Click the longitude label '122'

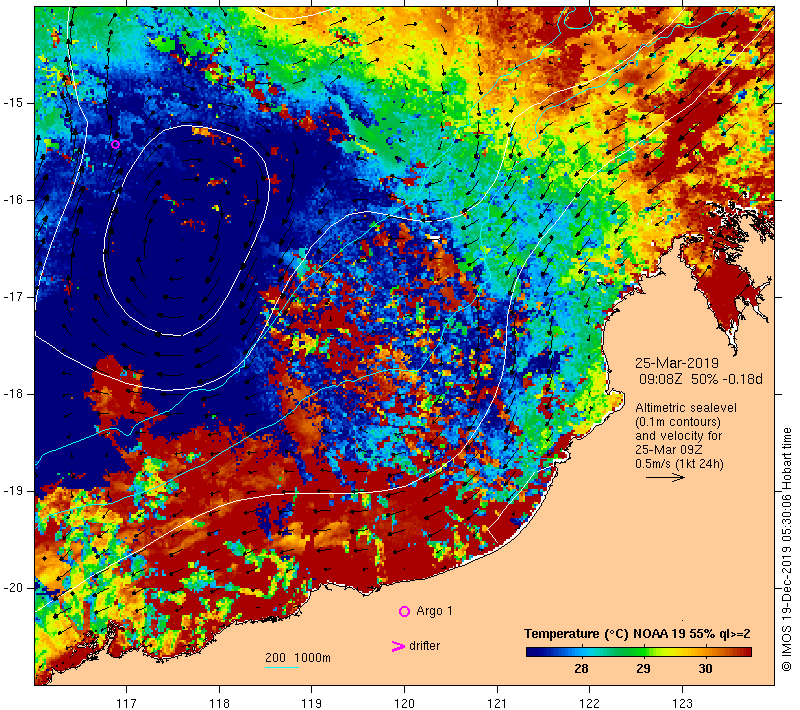coord(590,703)
